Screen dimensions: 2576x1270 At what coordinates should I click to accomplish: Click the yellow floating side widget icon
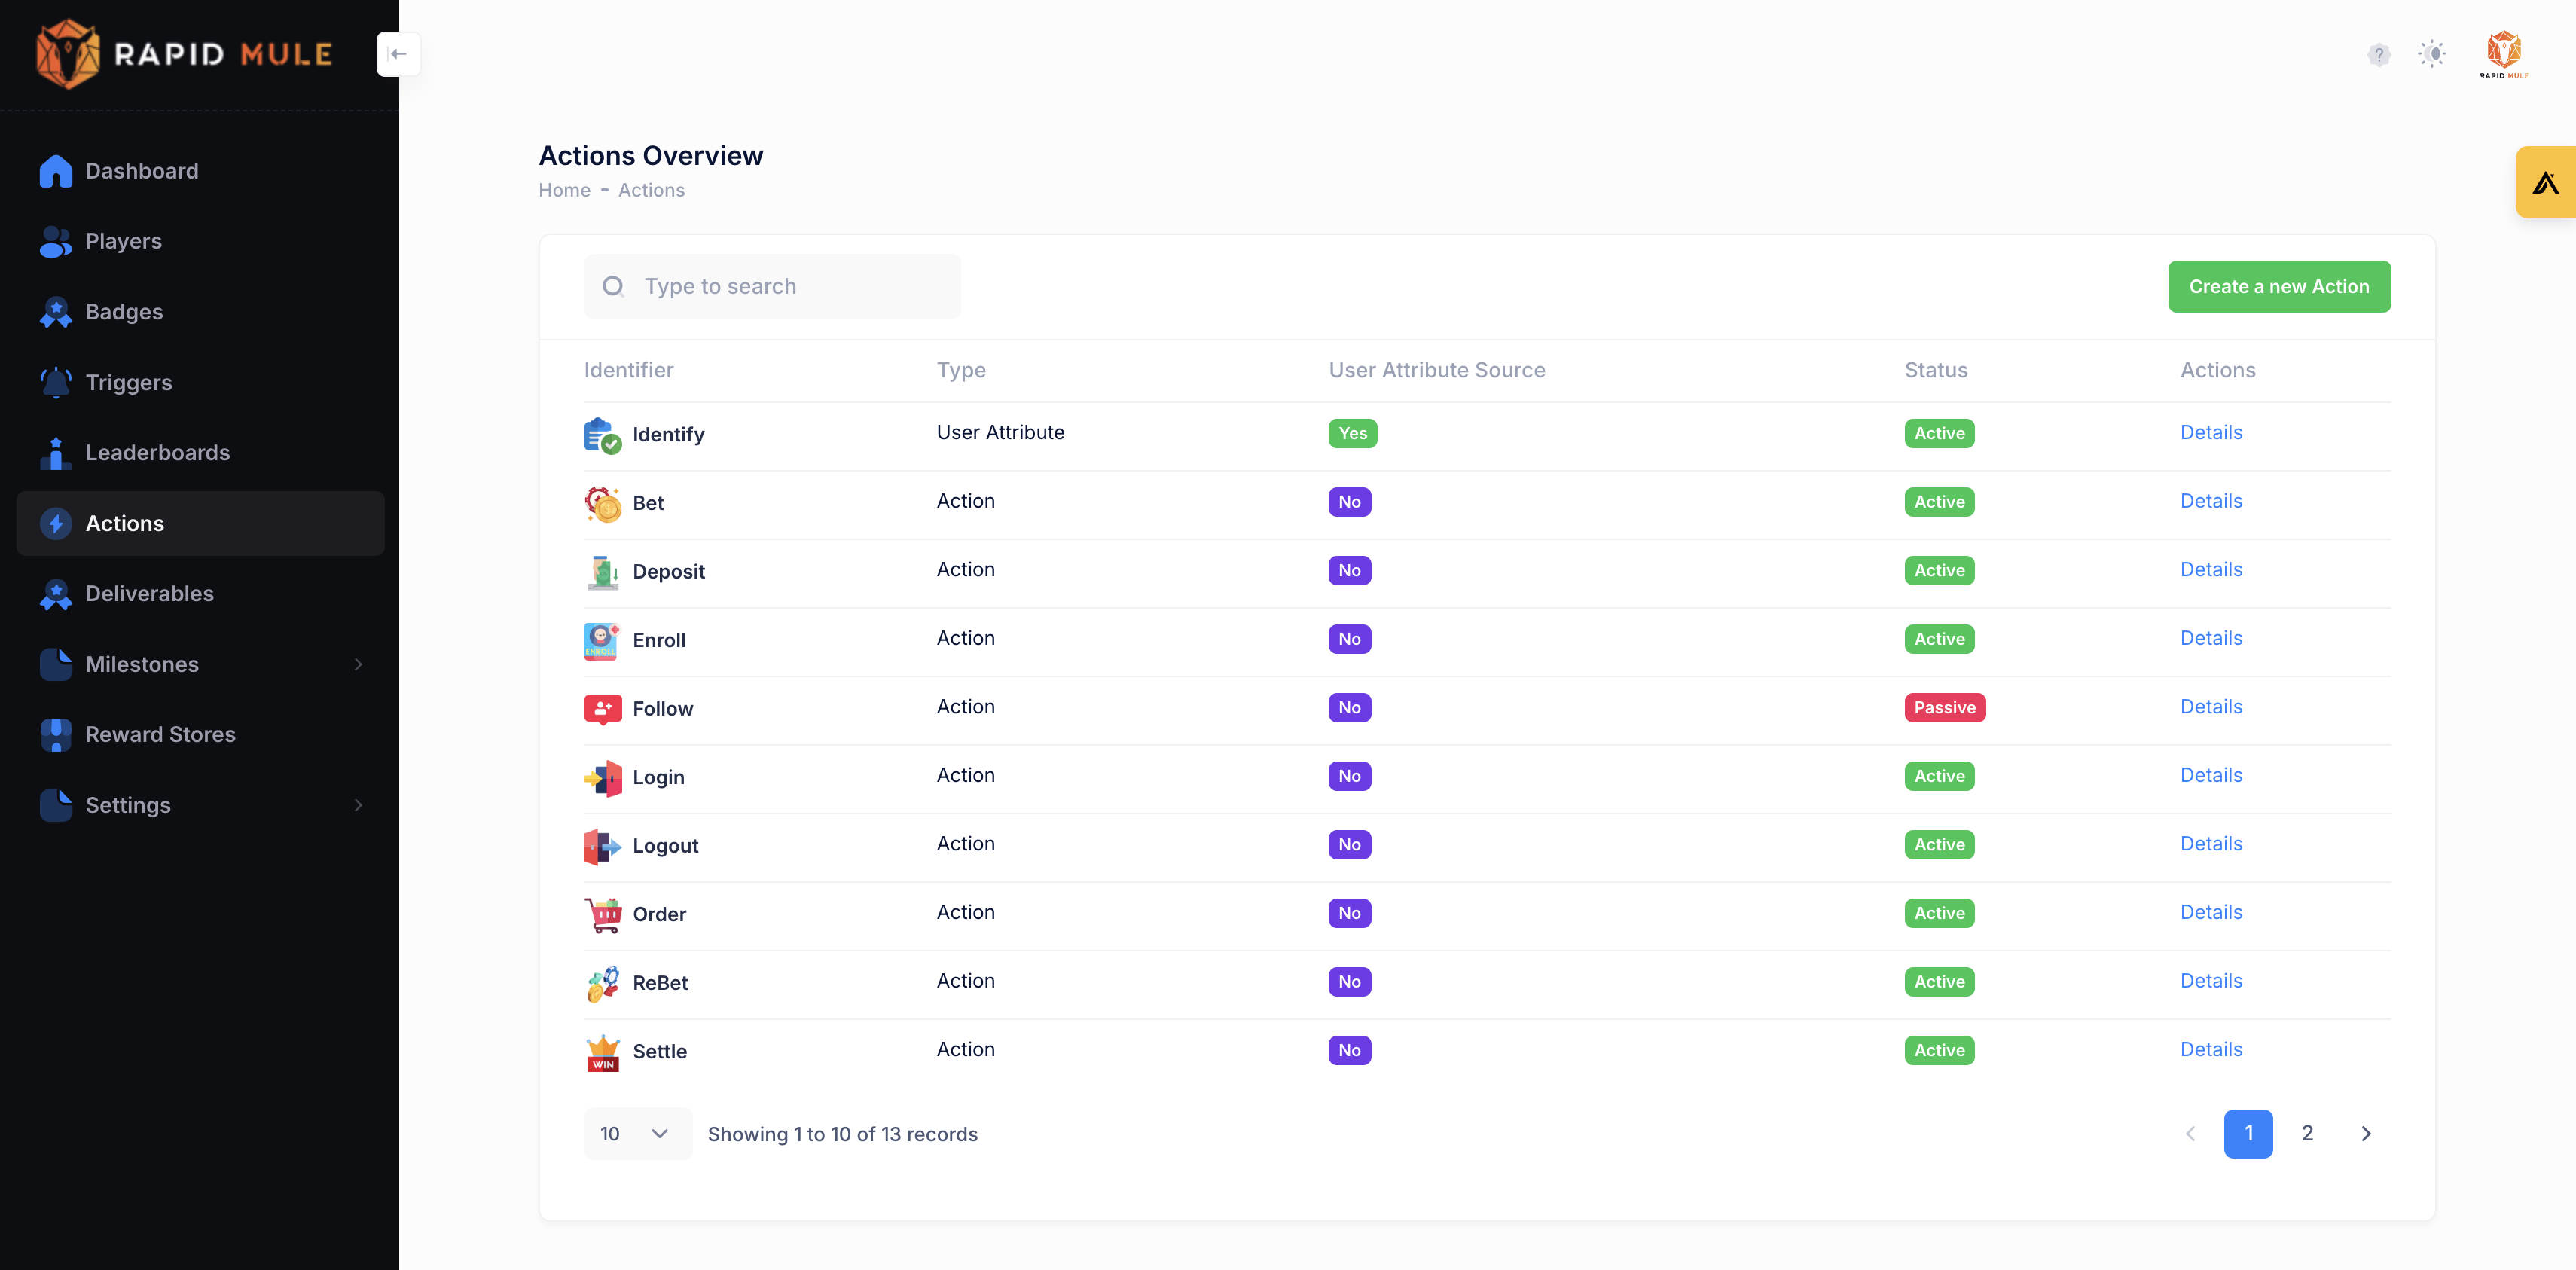click(2545, 182)
